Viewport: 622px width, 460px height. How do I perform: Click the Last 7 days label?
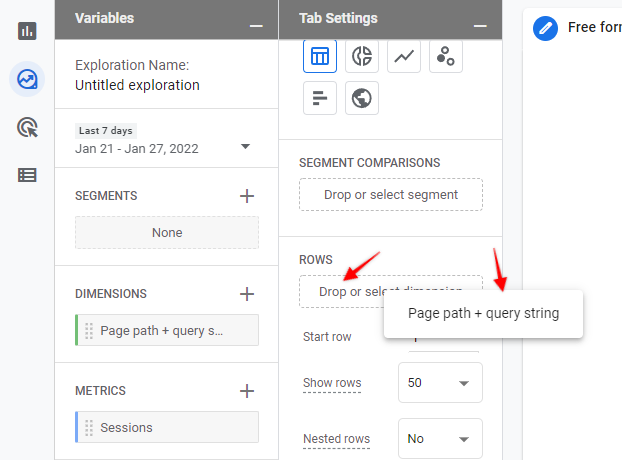[106, 130]
